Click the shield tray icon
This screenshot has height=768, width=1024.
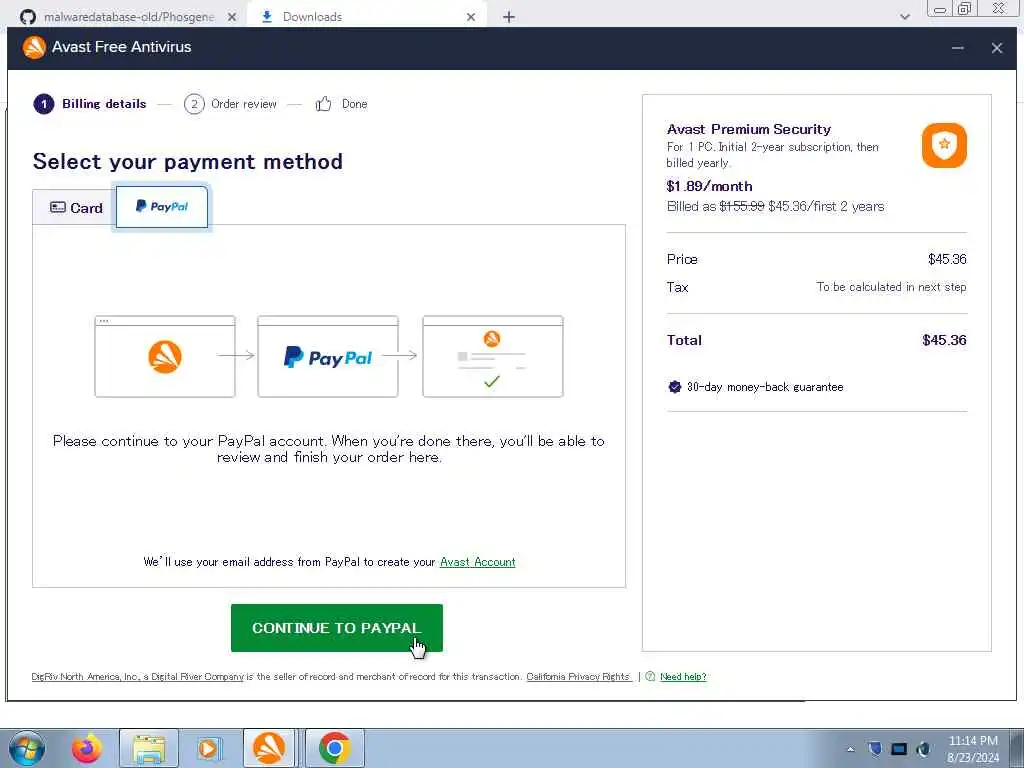[875, 749]
